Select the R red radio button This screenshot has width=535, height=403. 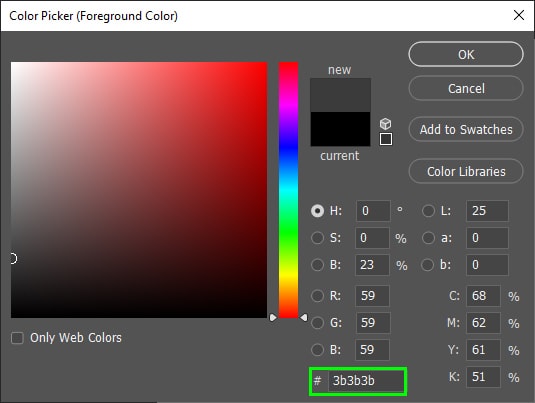317,296
